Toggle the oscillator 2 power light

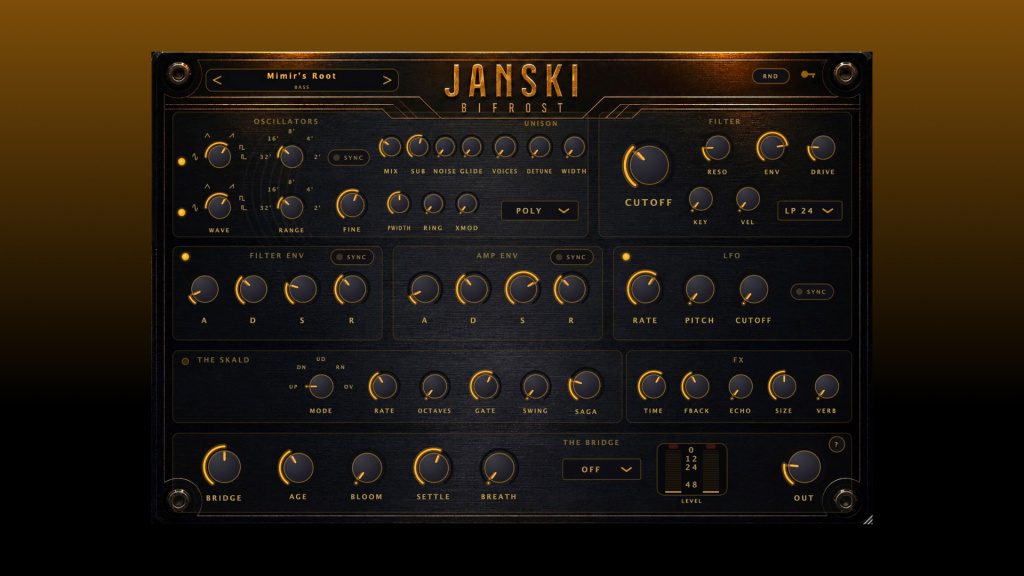(x=182, y=212)
